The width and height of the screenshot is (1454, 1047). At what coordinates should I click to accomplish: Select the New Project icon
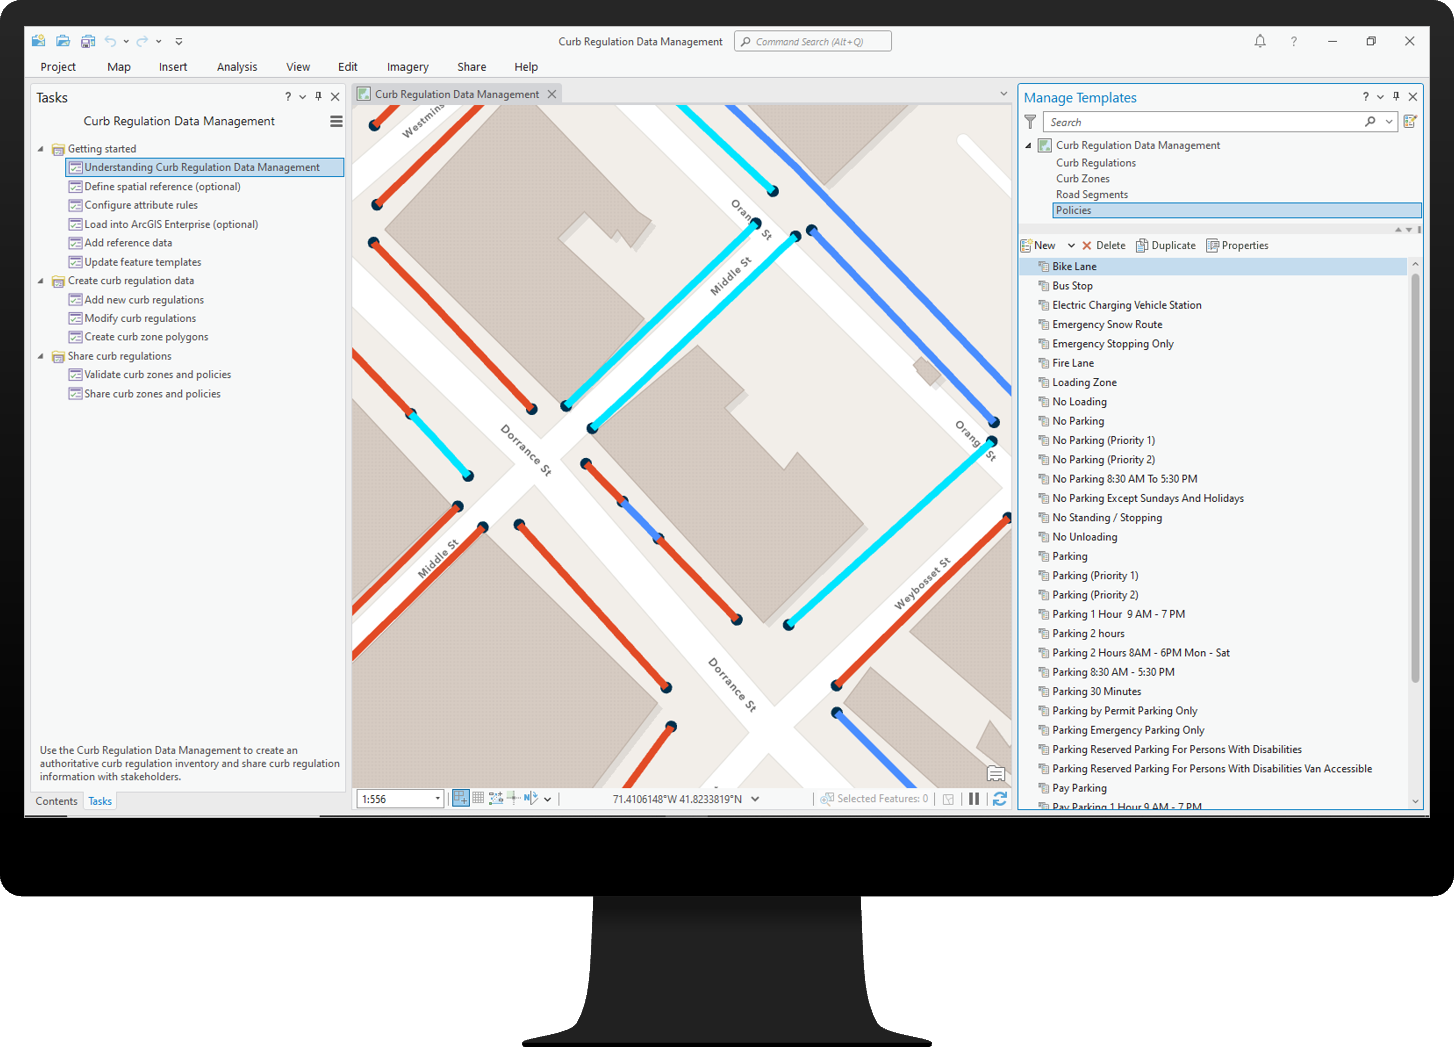[x=38, y=40]
